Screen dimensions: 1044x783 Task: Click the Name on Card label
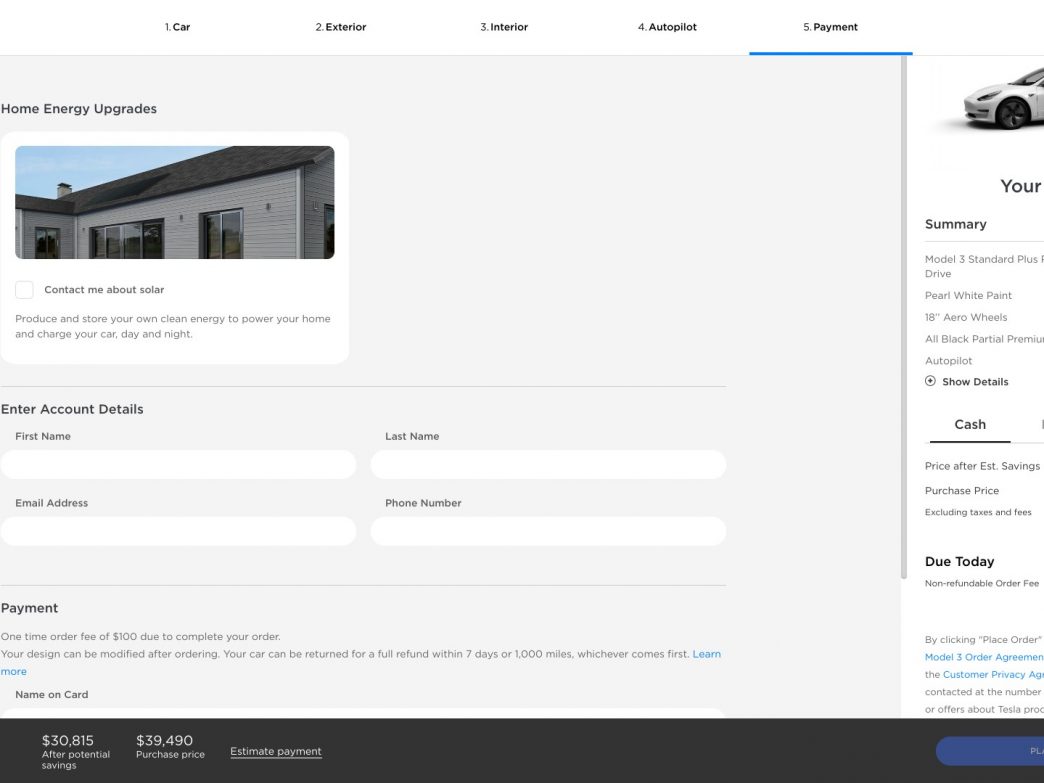(52, 694)
